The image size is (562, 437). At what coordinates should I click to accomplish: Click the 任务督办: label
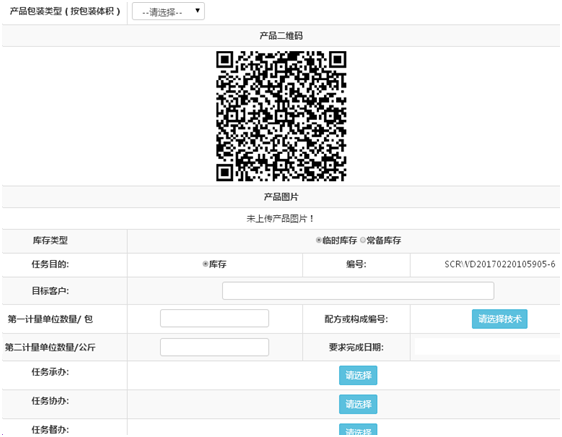click(x=50, y=429)
